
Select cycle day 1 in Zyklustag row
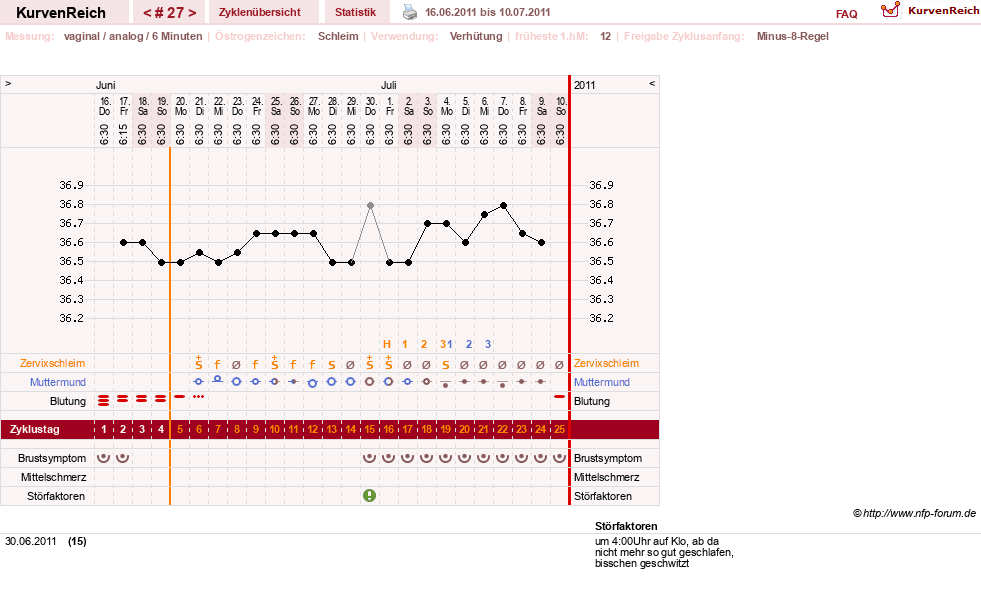coord(104,429)
